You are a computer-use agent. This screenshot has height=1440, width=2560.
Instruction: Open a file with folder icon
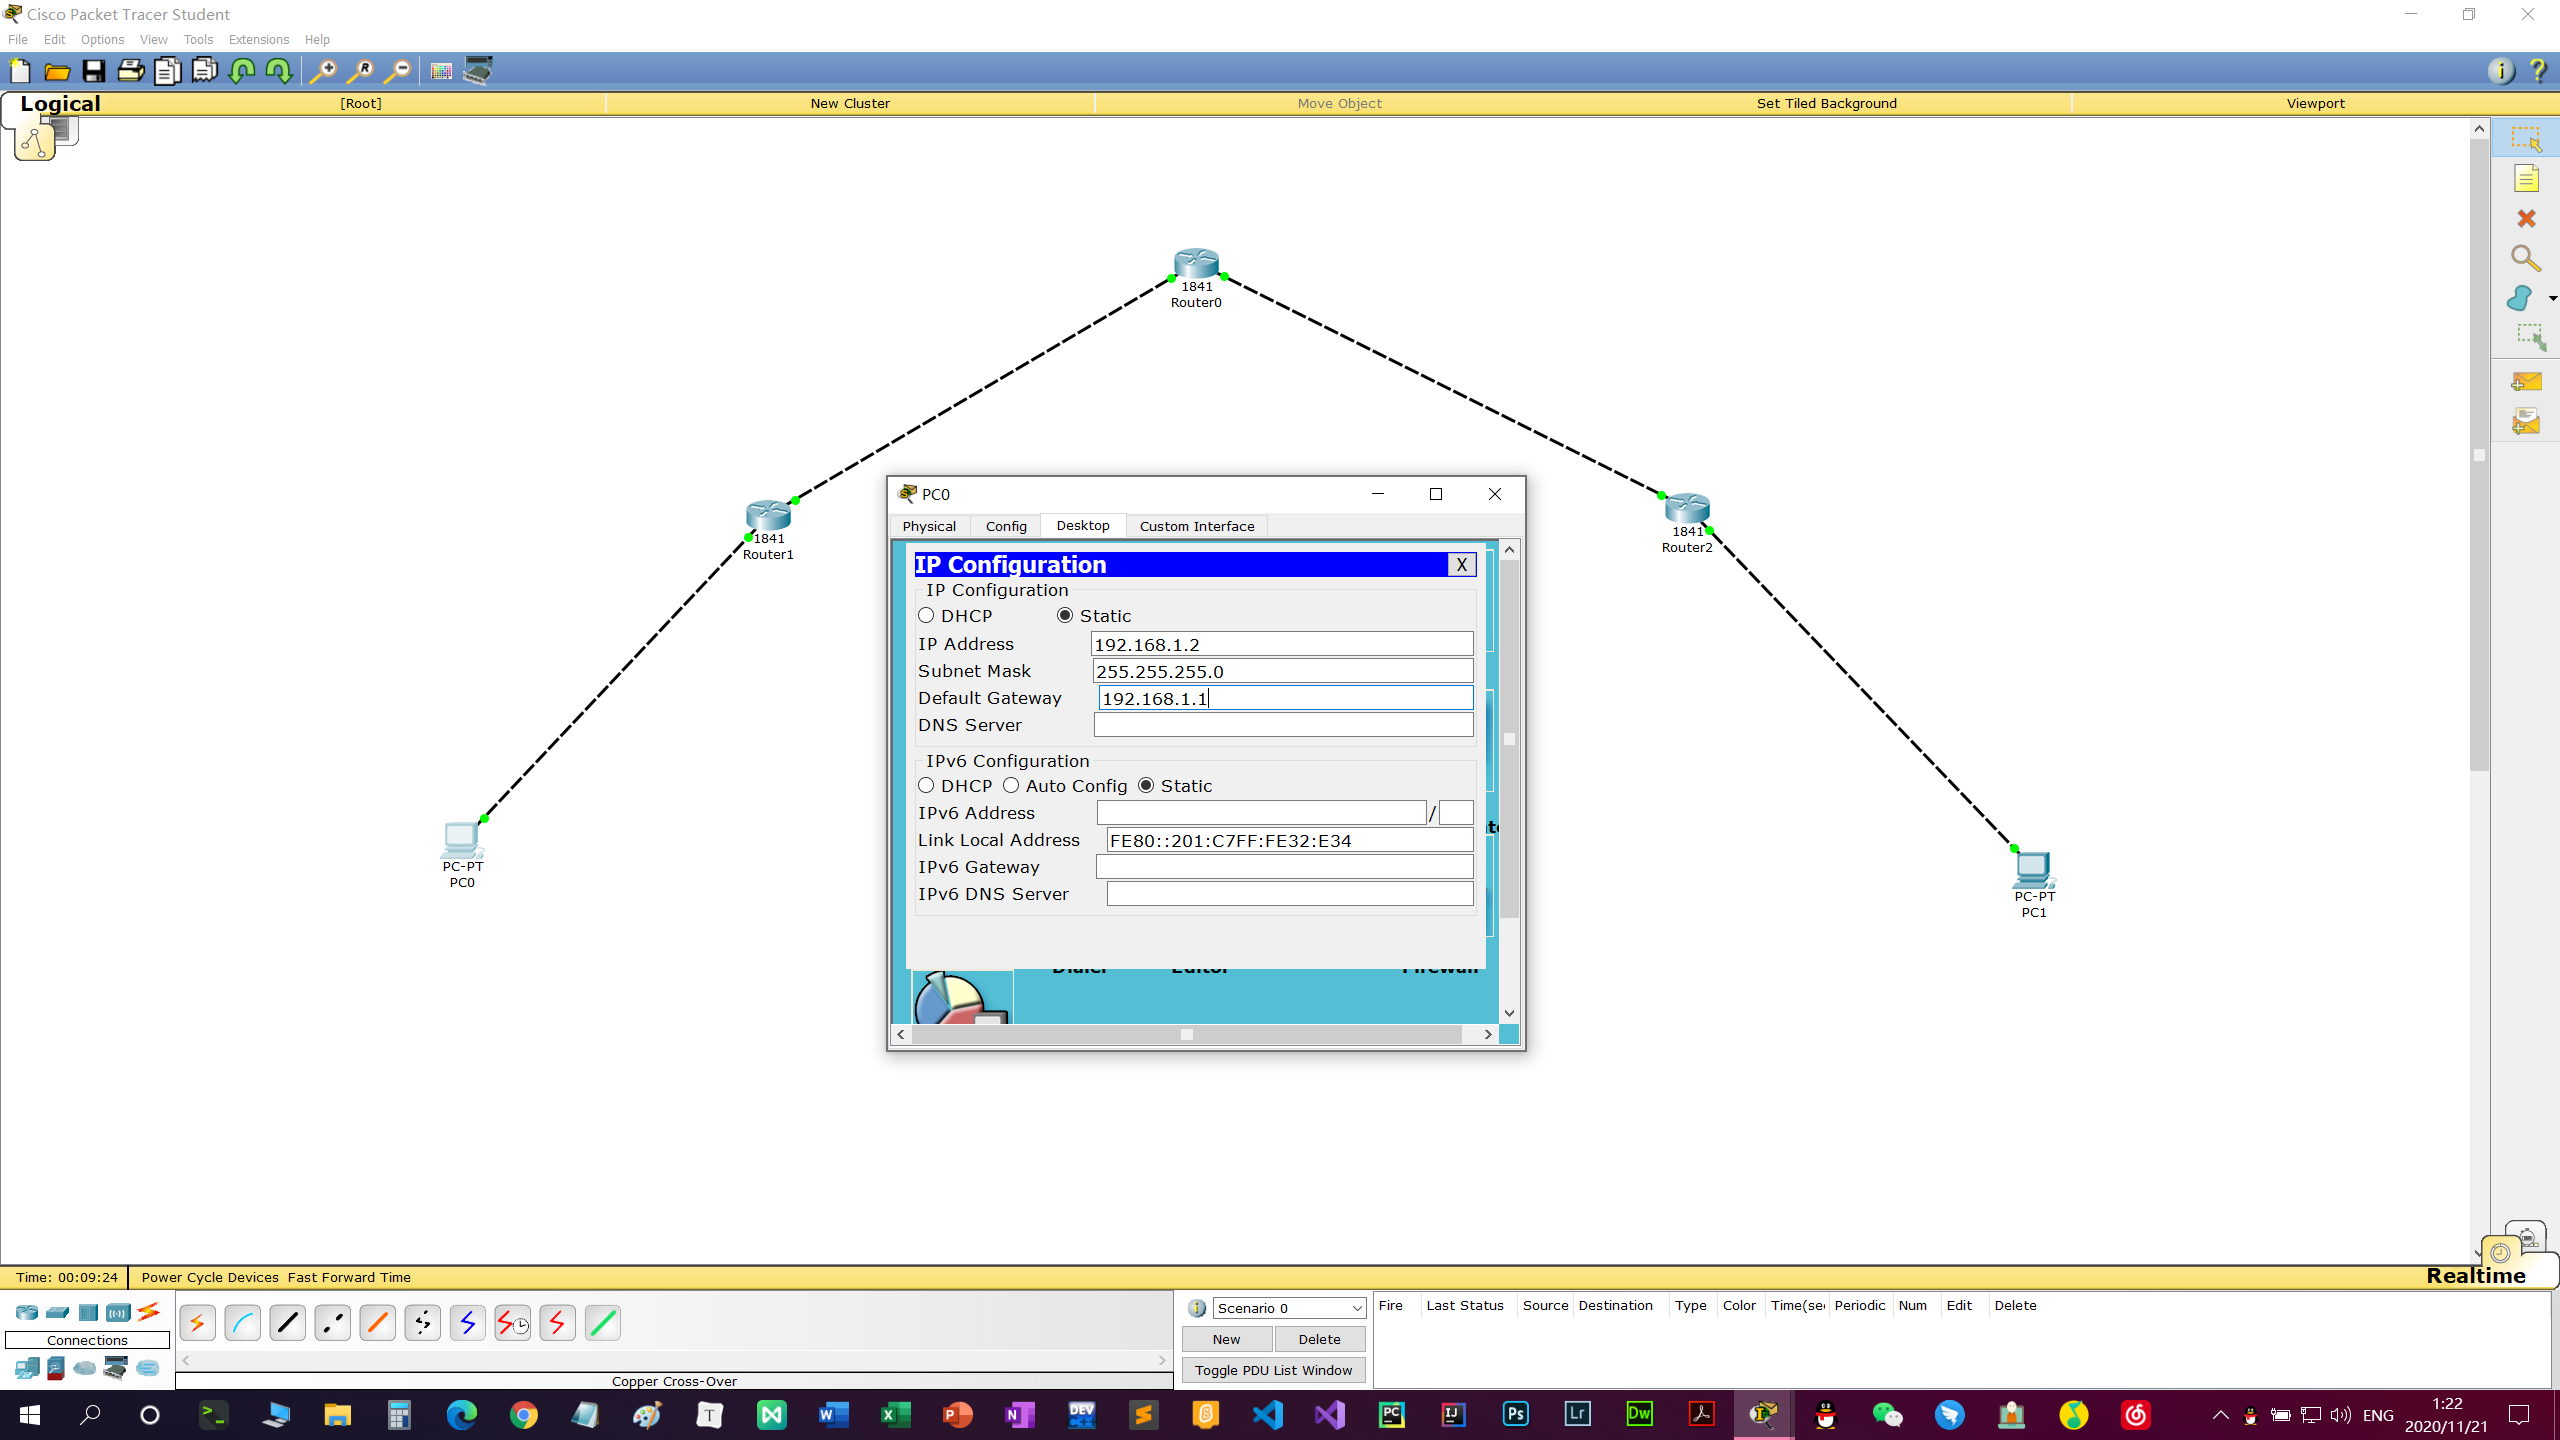coord(57,71)
